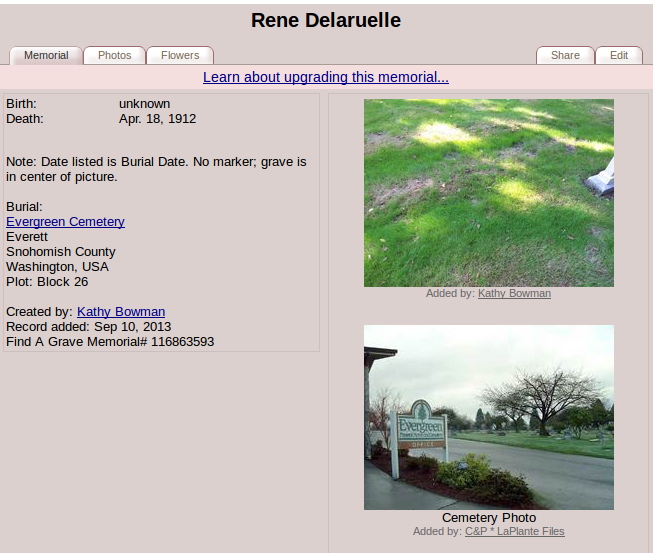Click the 'Snohomish County' location text
656x553 pixels.
coord(60,252)
